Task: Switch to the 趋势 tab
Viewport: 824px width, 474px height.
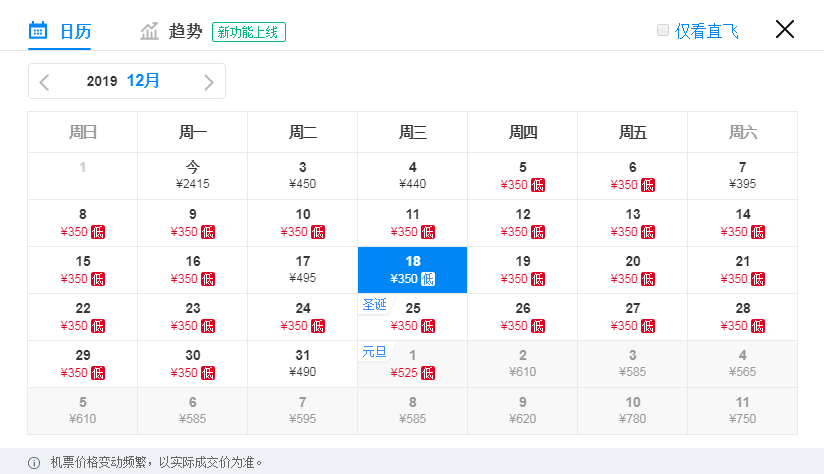Action: point(186,31)
